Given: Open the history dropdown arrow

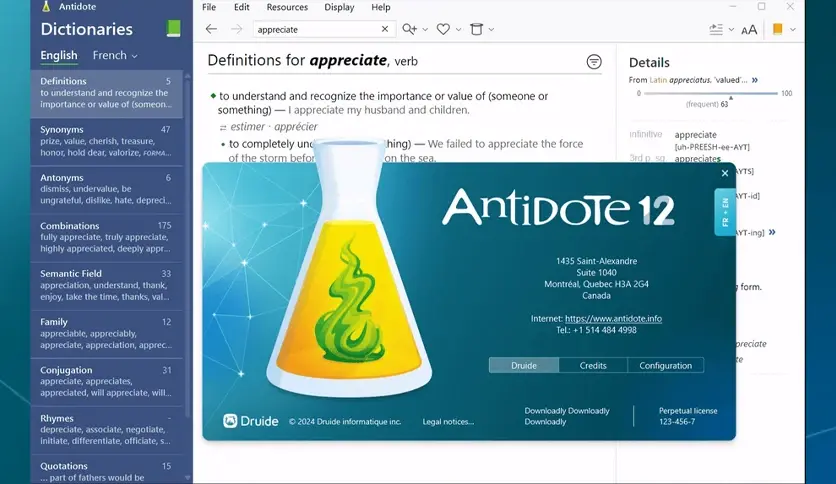Looking at the screenshot, I should [491, 30].
